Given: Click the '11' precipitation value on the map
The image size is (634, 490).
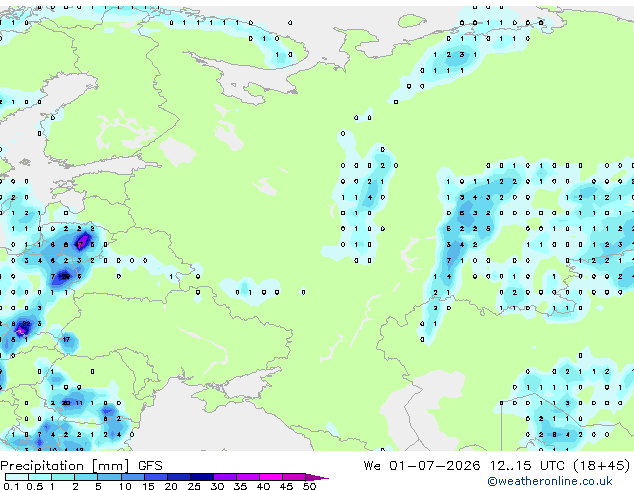Looking at the screenshot, I should (79, 403).
